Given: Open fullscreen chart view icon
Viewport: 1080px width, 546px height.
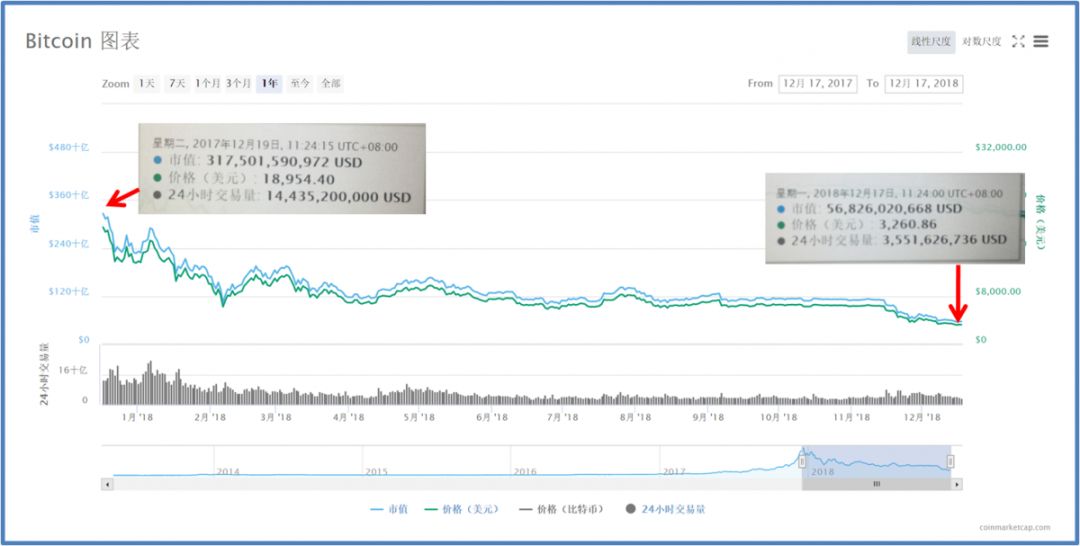Looking at the screenshot, I should click(x=1019, y=41).
